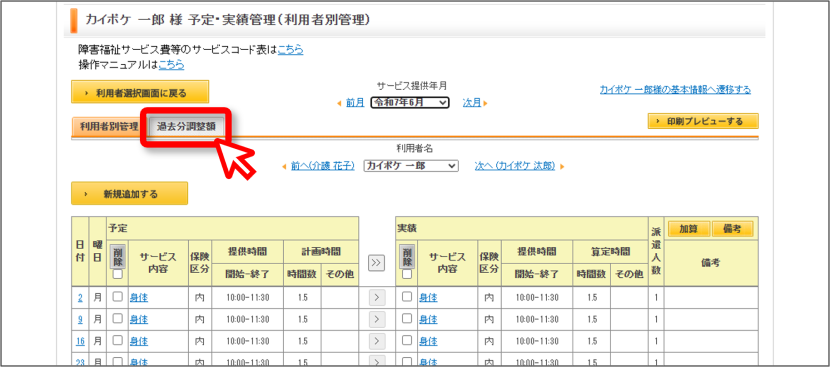The width and height of the screenshot is (830, 367).
Task: Click the double-arrow copy-all button
Action: [x=376, y=263]
